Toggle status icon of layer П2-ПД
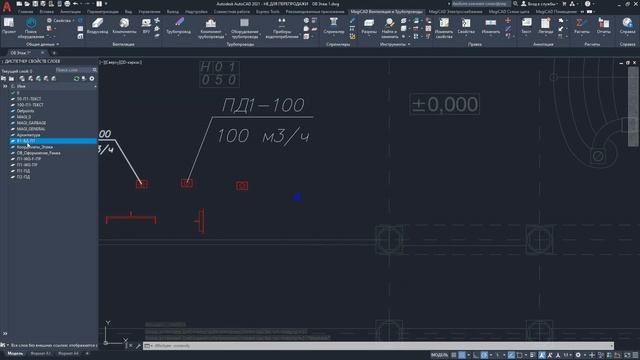Screen dimensions: 640x360 point(13,177)
